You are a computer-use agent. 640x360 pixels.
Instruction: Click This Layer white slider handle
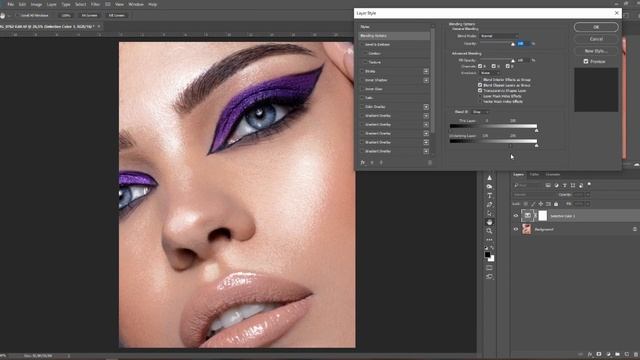[x=536, y=131]
